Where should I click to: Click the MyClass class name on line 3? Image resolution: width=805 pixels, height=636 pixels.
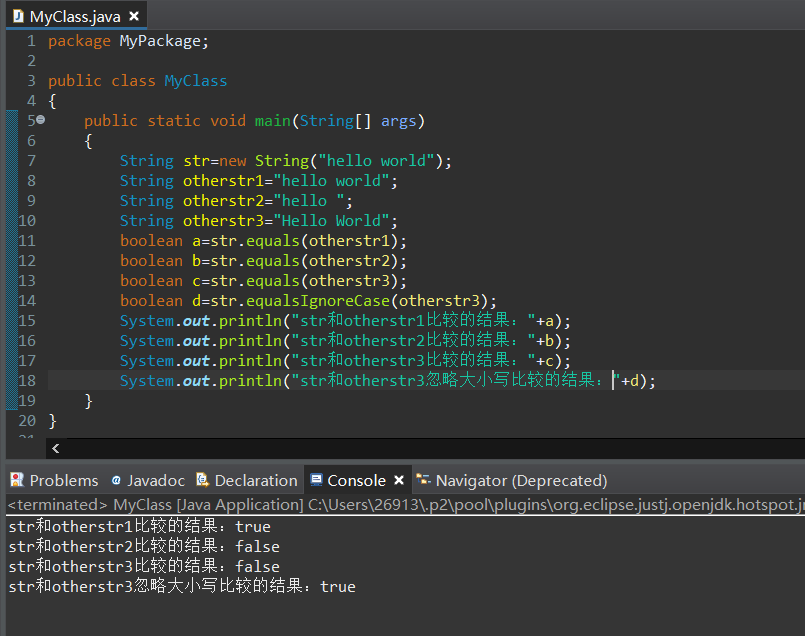[x=196, y=81]
